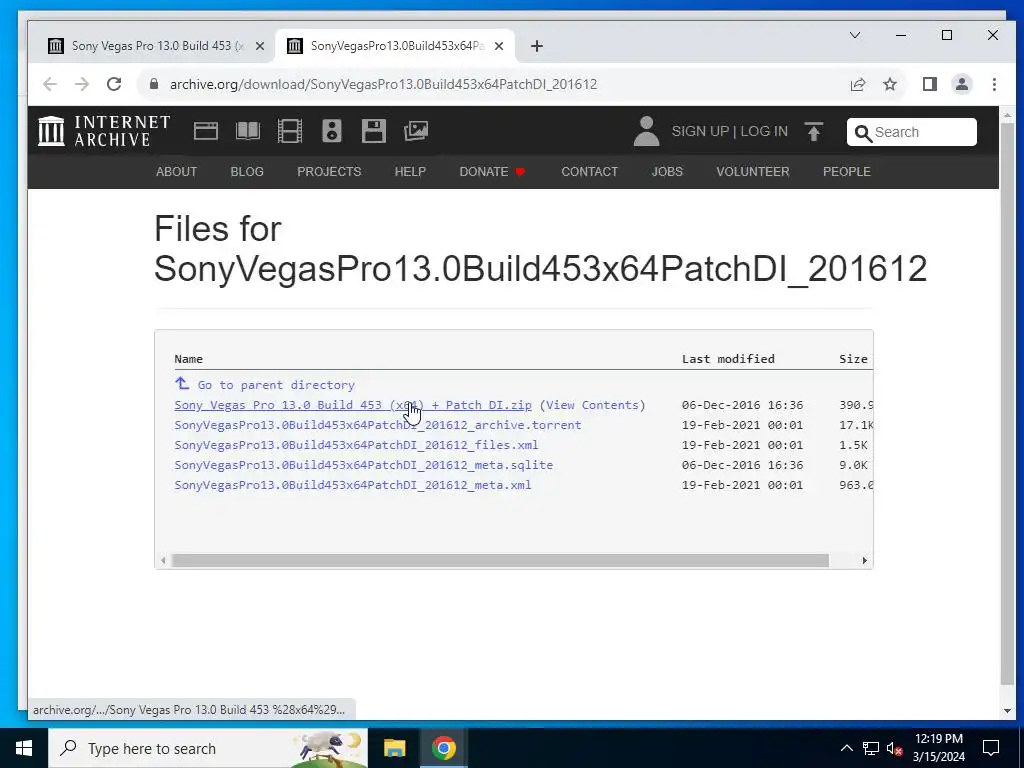Close the active SonyVegasPro13.0Build453x64 tab
Screen dimensions: 1024x768
point(499,46)
